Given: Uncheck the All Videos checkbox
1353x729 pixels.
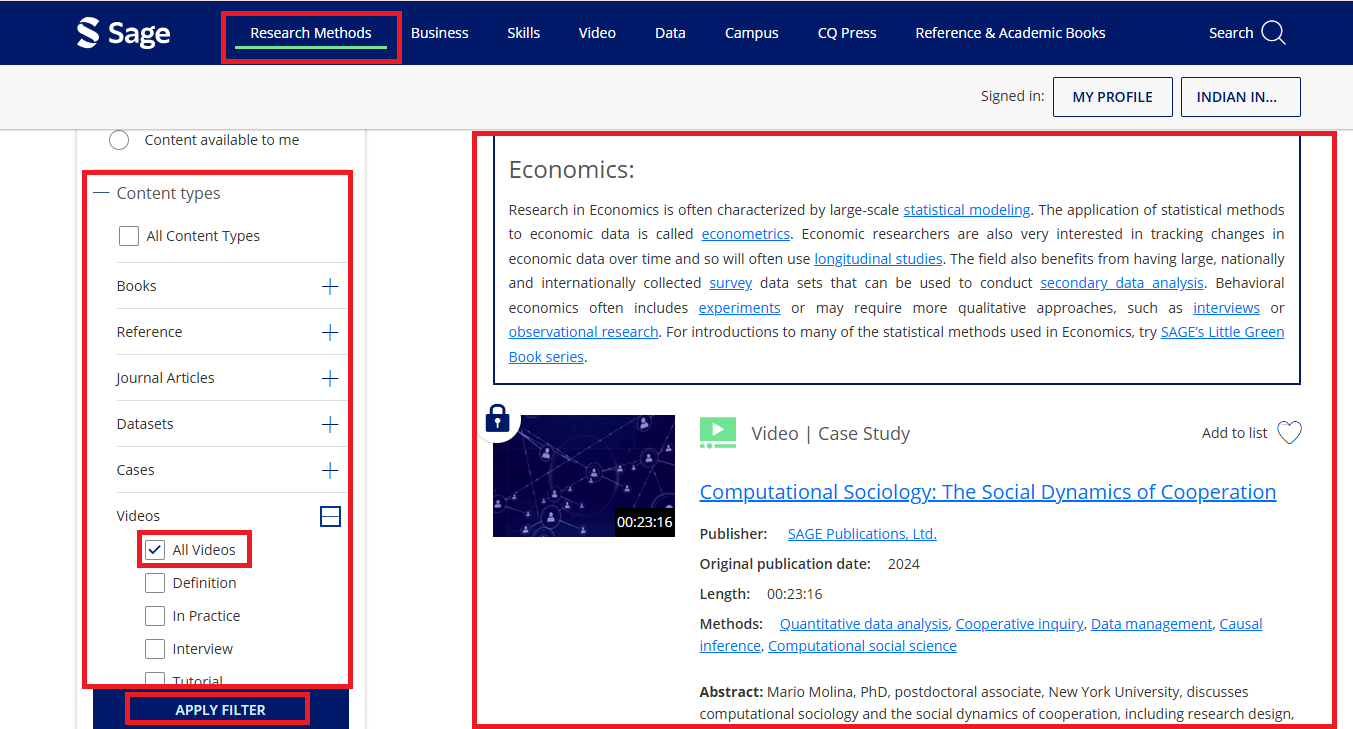Looking at the screenshot, I should pos(155,550).
